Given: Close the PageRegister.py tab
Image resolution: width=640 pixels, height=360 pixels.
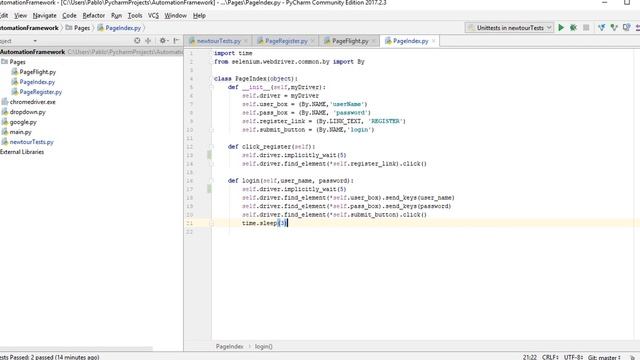Looking at the screenshot, I should click(x=313, y=41).
